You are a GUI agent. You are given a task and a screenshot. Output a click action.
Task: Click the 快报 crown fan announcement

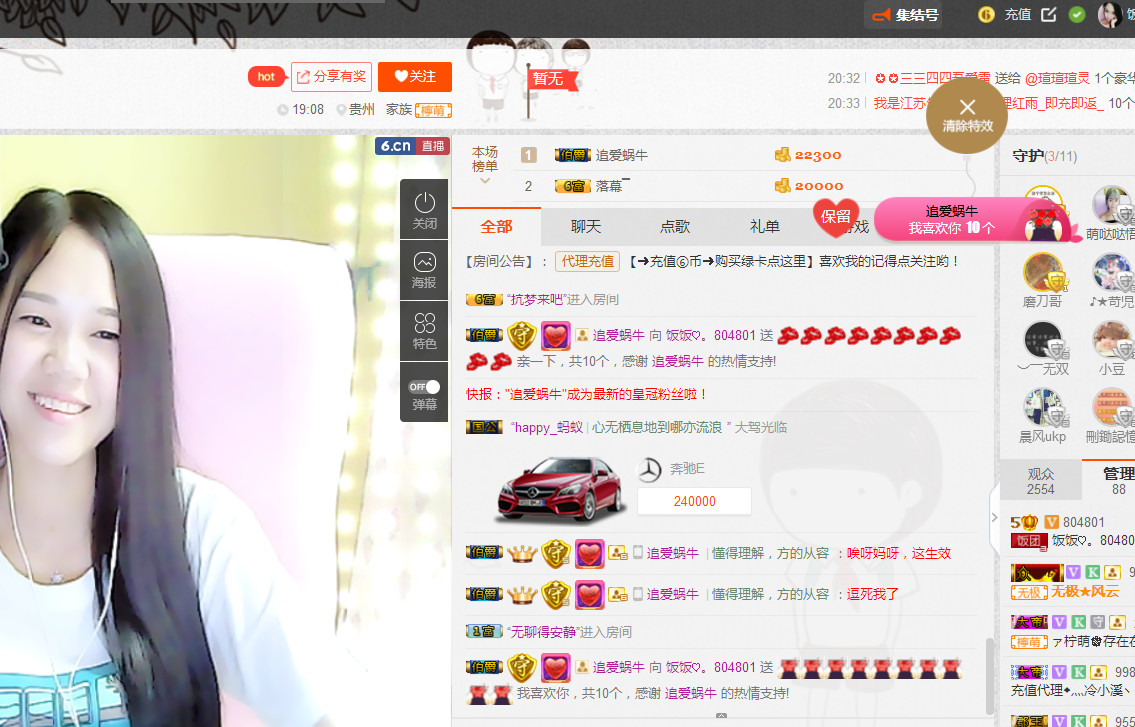[586, 394]
